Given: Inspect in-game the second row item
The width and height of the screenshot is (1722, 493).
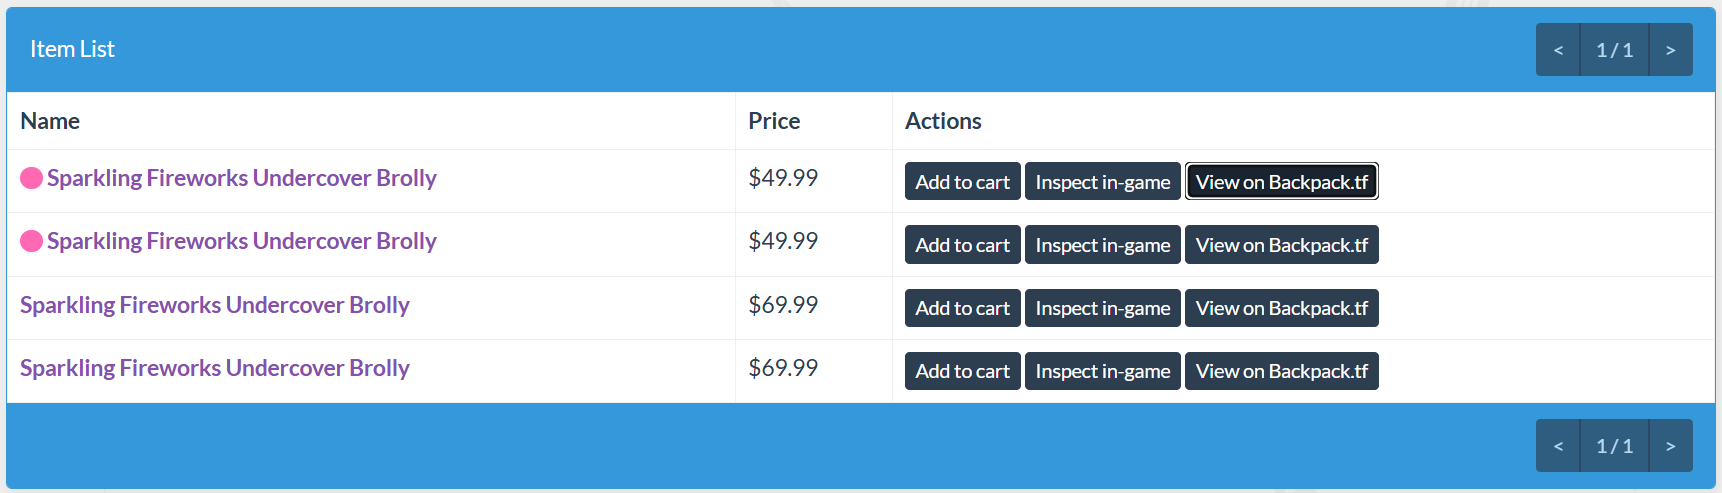Looking at the screenshot, I should [1103, 245].
